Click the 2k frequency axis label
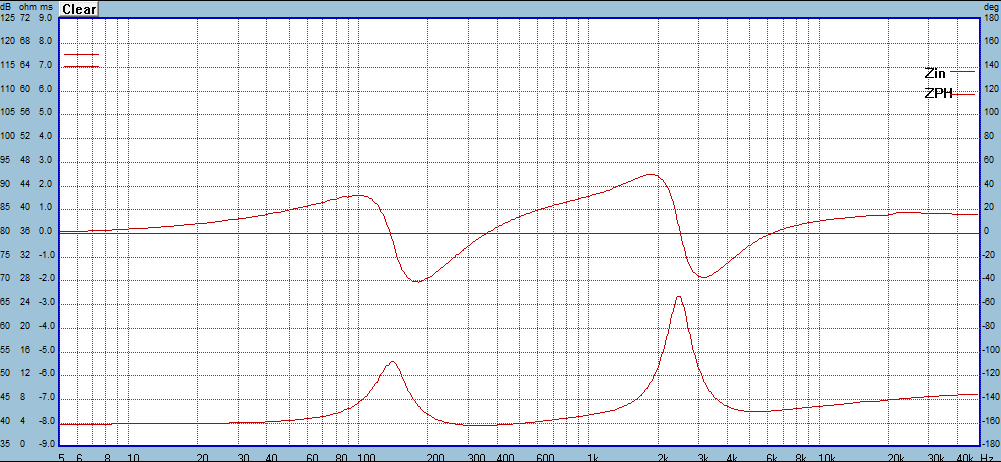Image resolution: width=1001 pixels, height=462 pixels. [x=663, y=457]
